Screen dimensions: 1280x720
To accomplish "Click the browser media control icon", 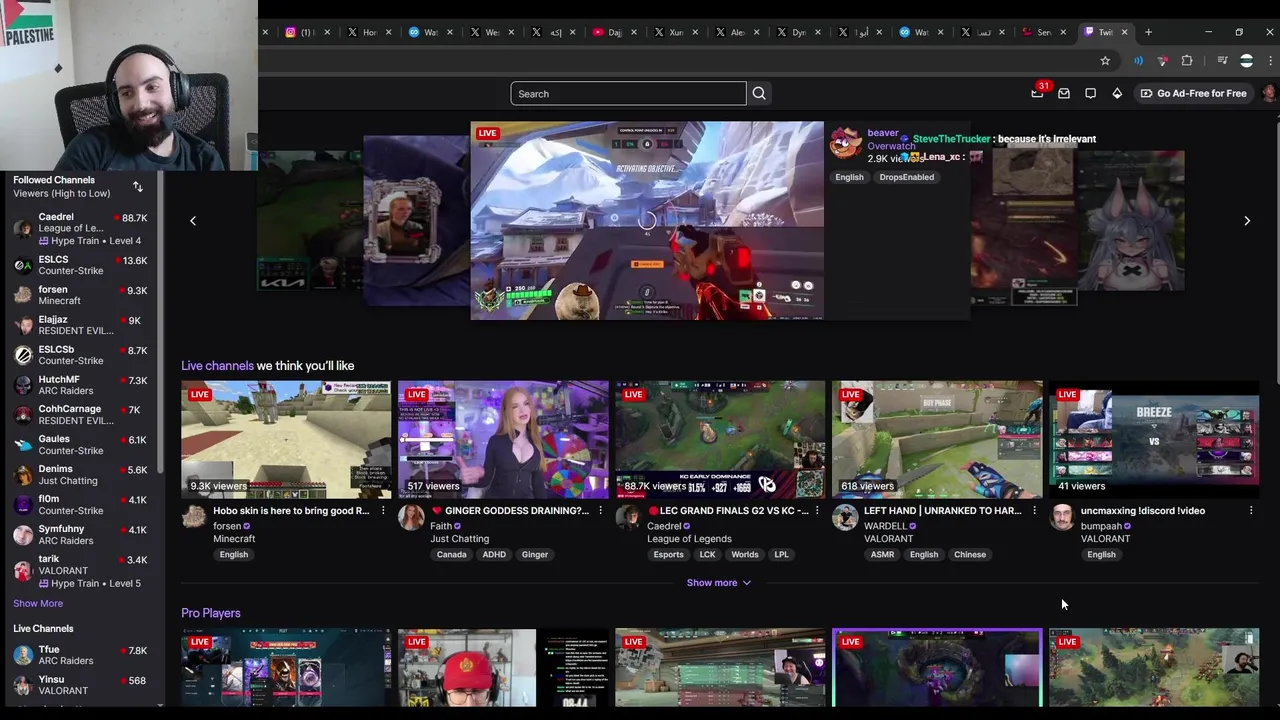I will pos(1222,61).
